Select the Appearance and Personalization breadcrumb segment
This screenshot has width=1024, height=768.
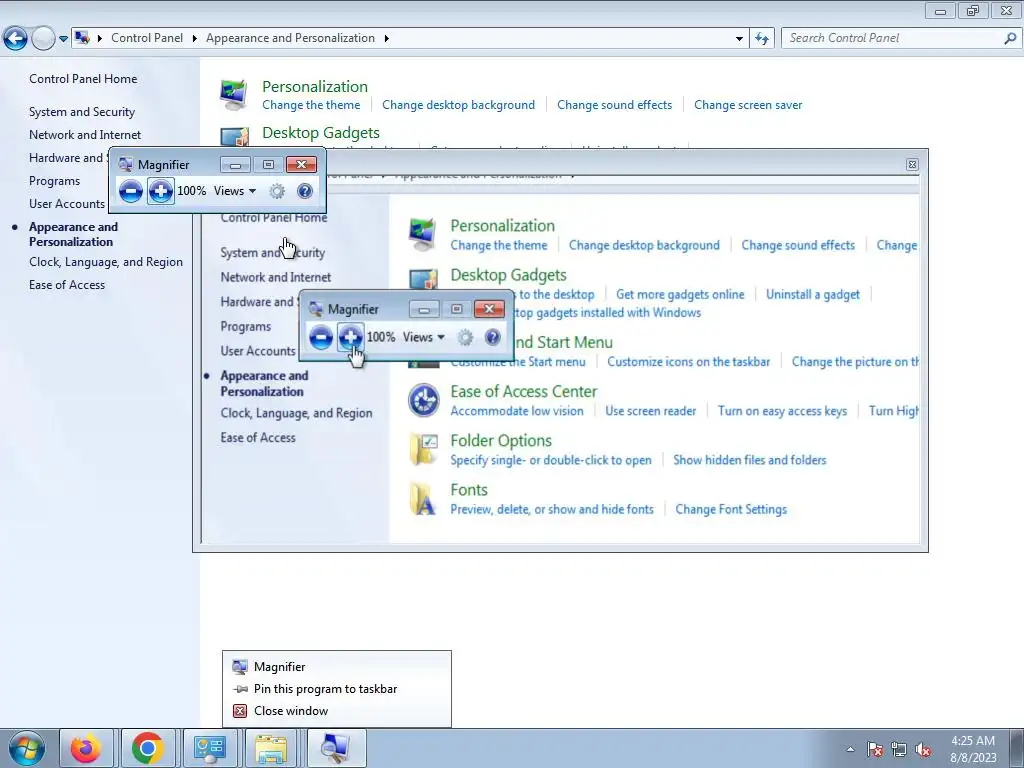tap(291, 38)
